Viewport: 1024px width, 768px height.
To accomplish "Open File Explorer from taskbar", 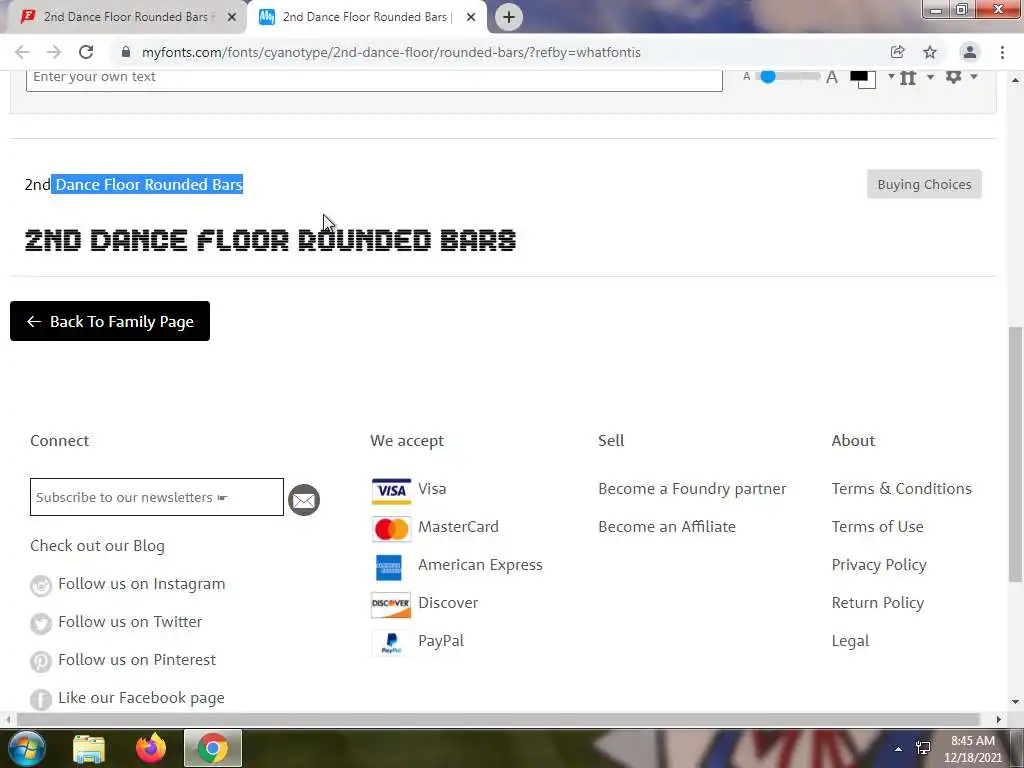I will coord(89,748).
